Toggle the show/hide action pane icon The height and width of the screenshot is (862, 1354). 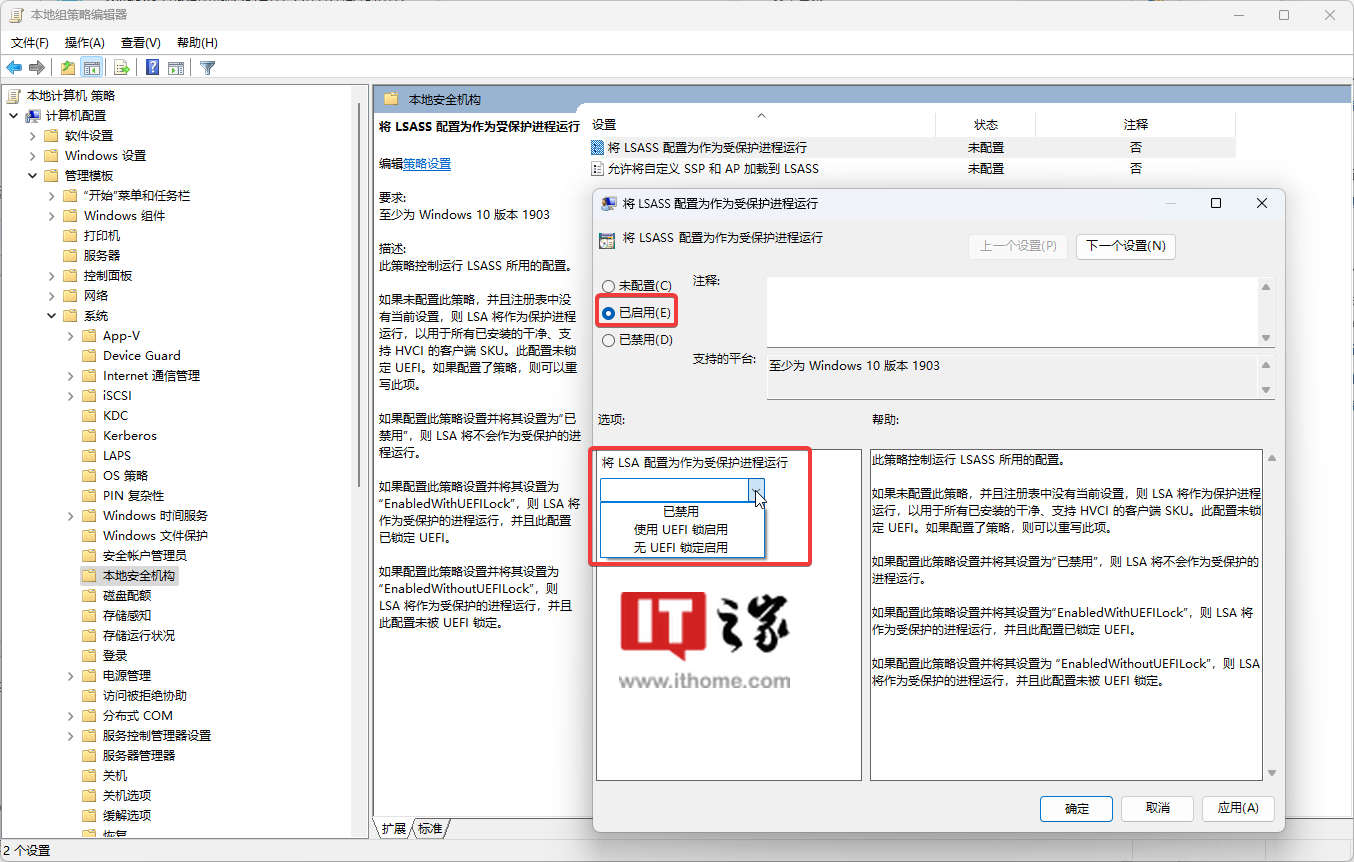(x=176, y=68)
